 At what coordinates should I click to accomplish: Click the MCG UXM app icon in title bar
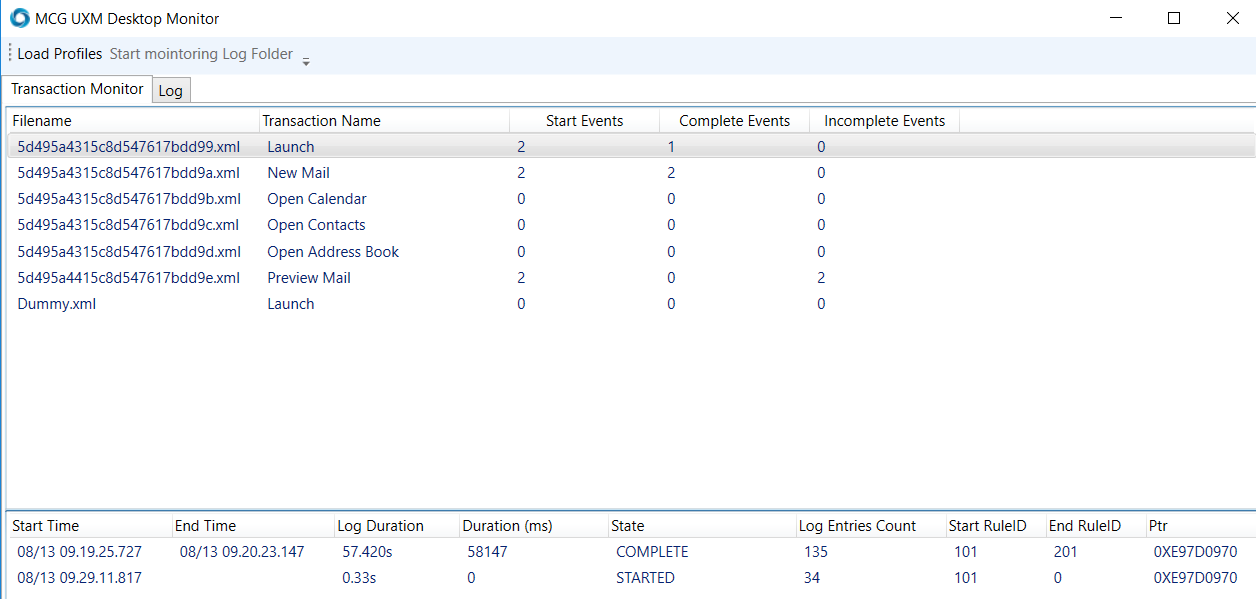pyautogui.click(x=19, y=18)
